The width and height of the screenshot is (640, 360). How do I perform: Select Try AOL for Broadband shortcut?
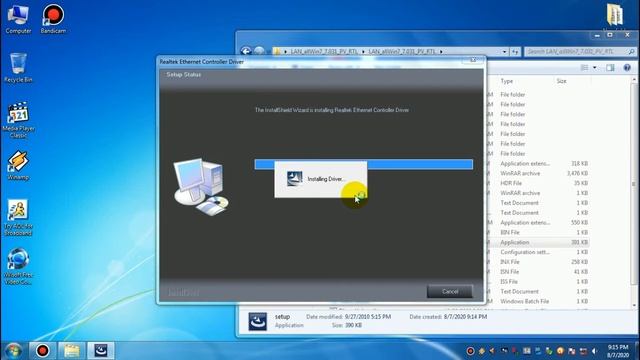pyautogui.click(x=18, y=218)
